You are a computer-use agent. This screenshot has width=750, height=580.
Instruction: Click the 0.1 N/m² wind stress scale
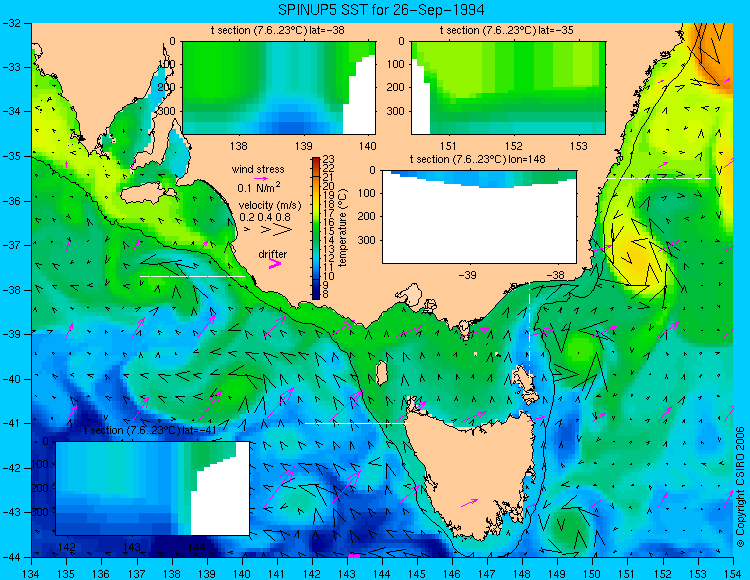click(259, 187)
